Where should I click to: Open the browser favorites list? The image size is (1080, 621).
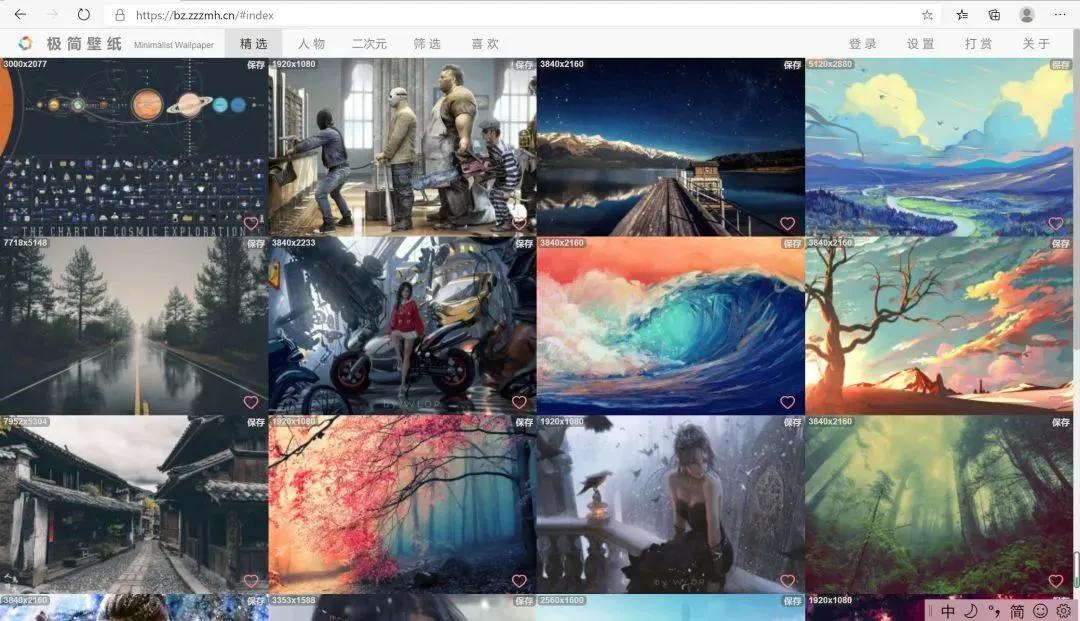point(962,14)
